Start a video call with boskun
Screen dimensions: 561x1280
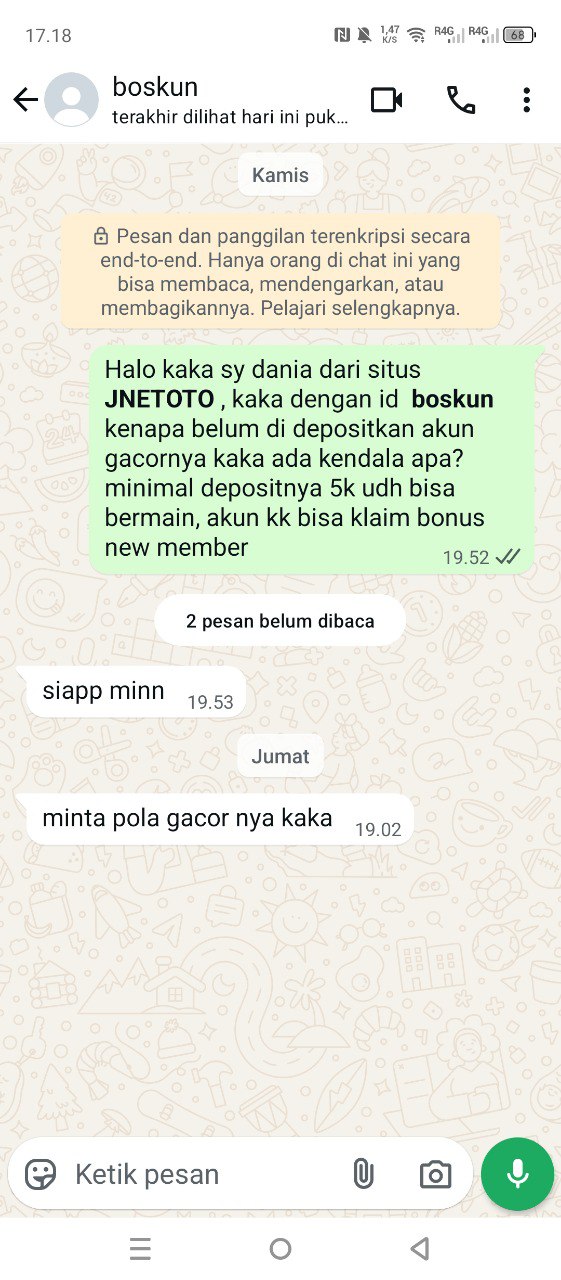click(386, 99)
